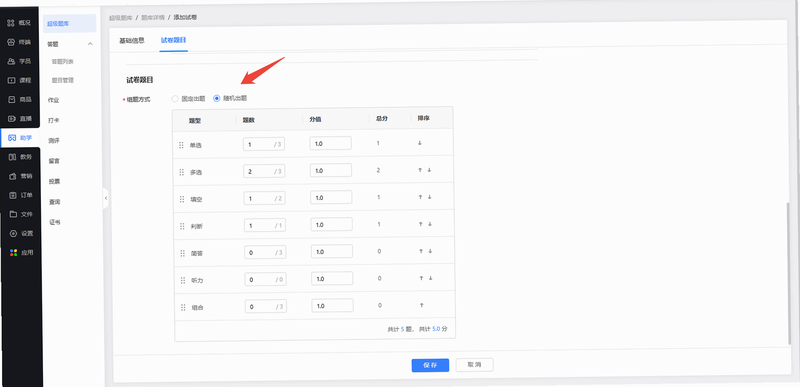Viewport: 800px width, 387px height.
Task: Open the 留言 menu item
Action: pos(55,161)
